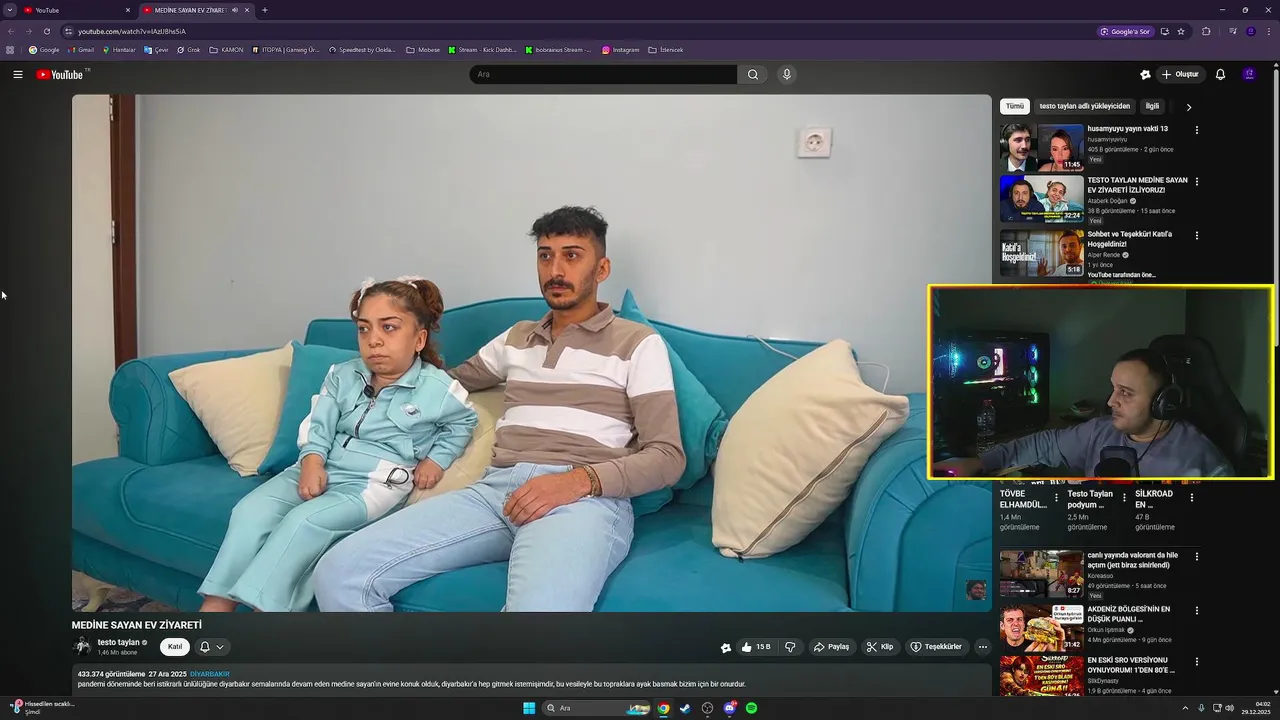Open the Mobese bookmarks folder

(423, 50)
